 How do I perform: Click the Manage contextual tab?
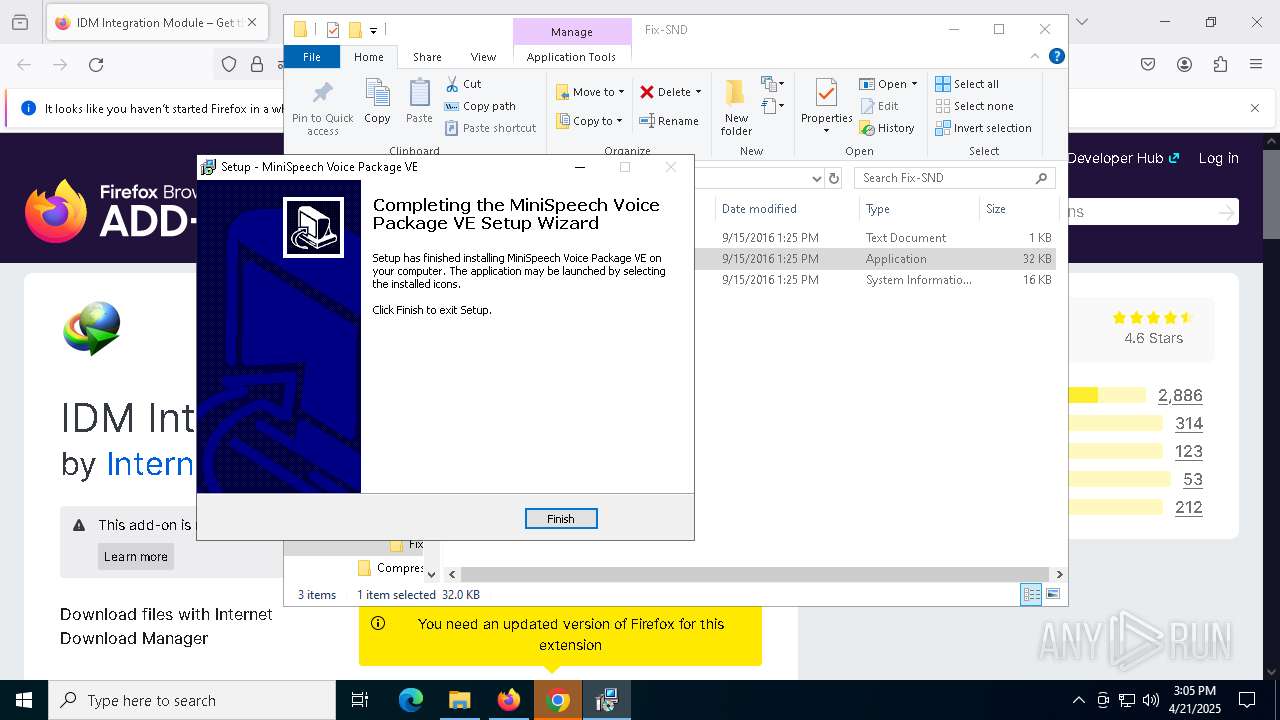[572, 32]
